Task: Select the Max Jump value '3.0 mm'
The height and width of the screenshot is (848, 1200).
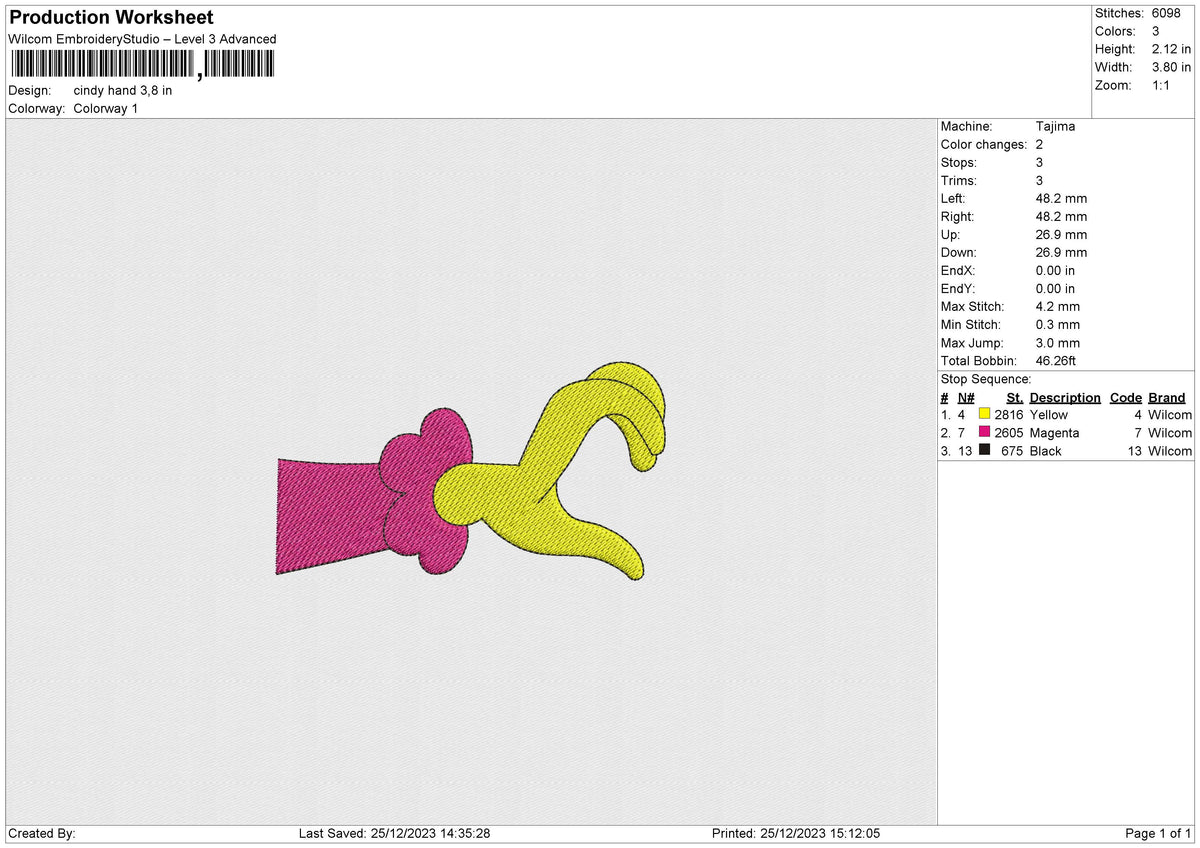Action: [x=1058, y=343]
